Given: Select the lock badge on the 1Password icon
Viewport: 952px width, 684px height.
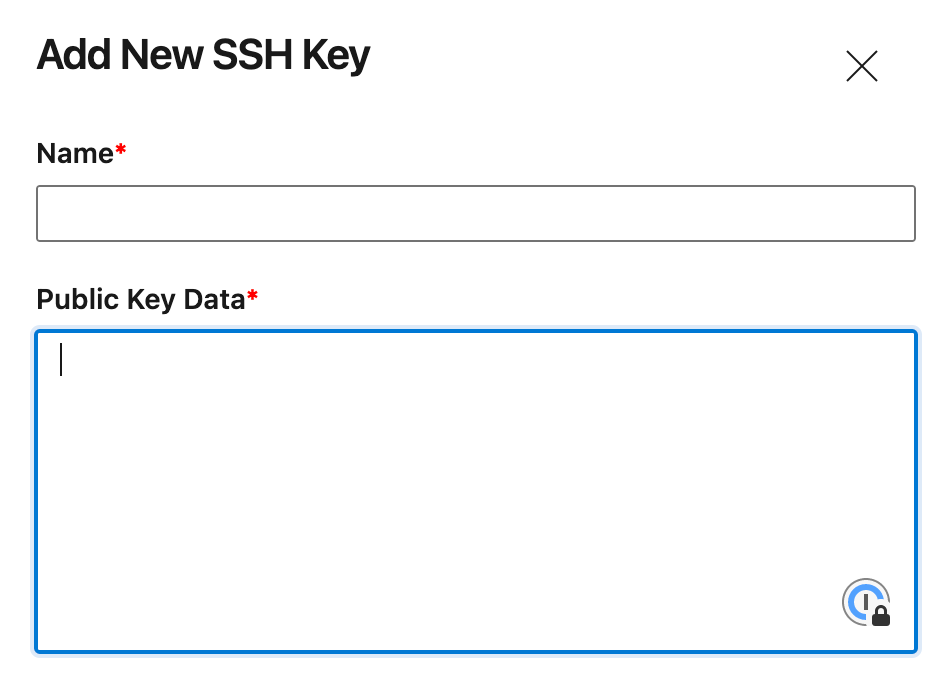Looking at the screenshot, I should click(x=879, y=613).
